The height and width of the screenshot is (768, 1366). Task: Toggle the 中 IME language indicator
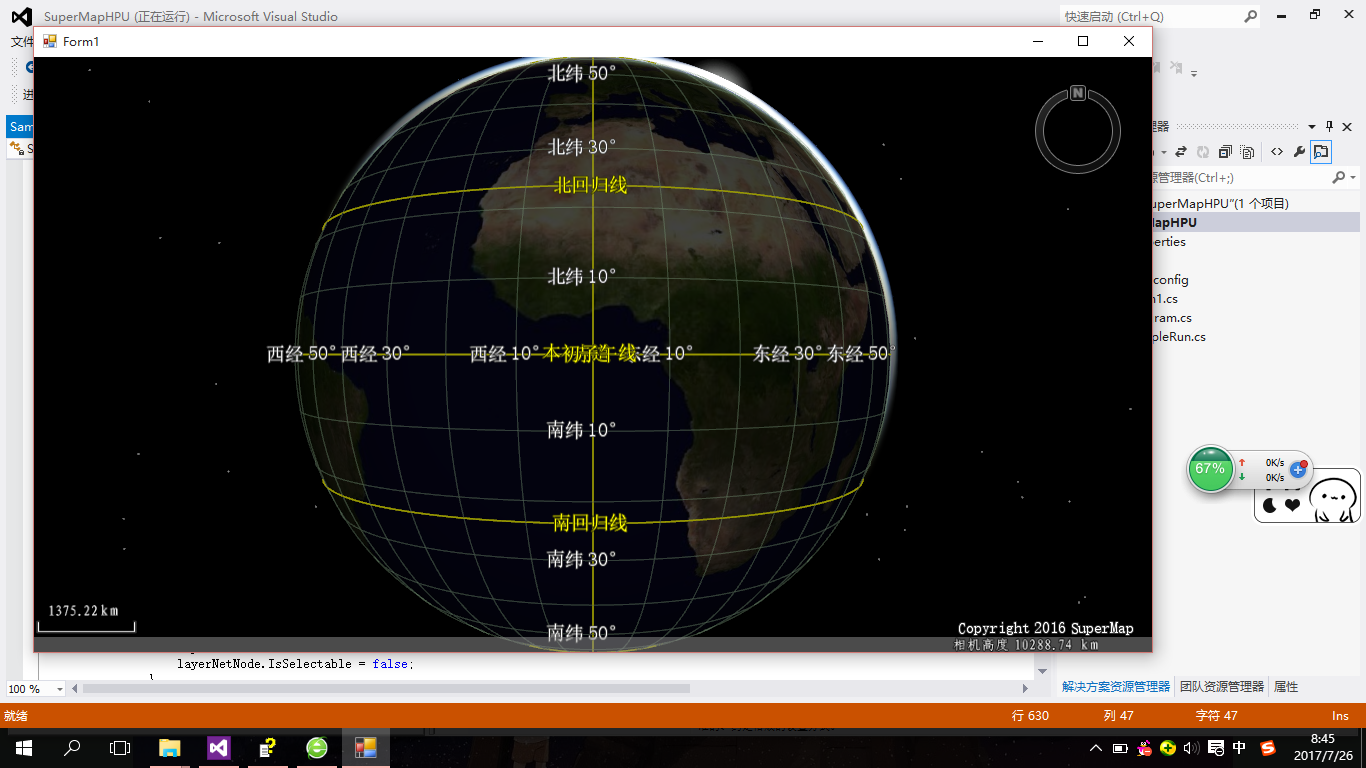[x=1240, y=748]
